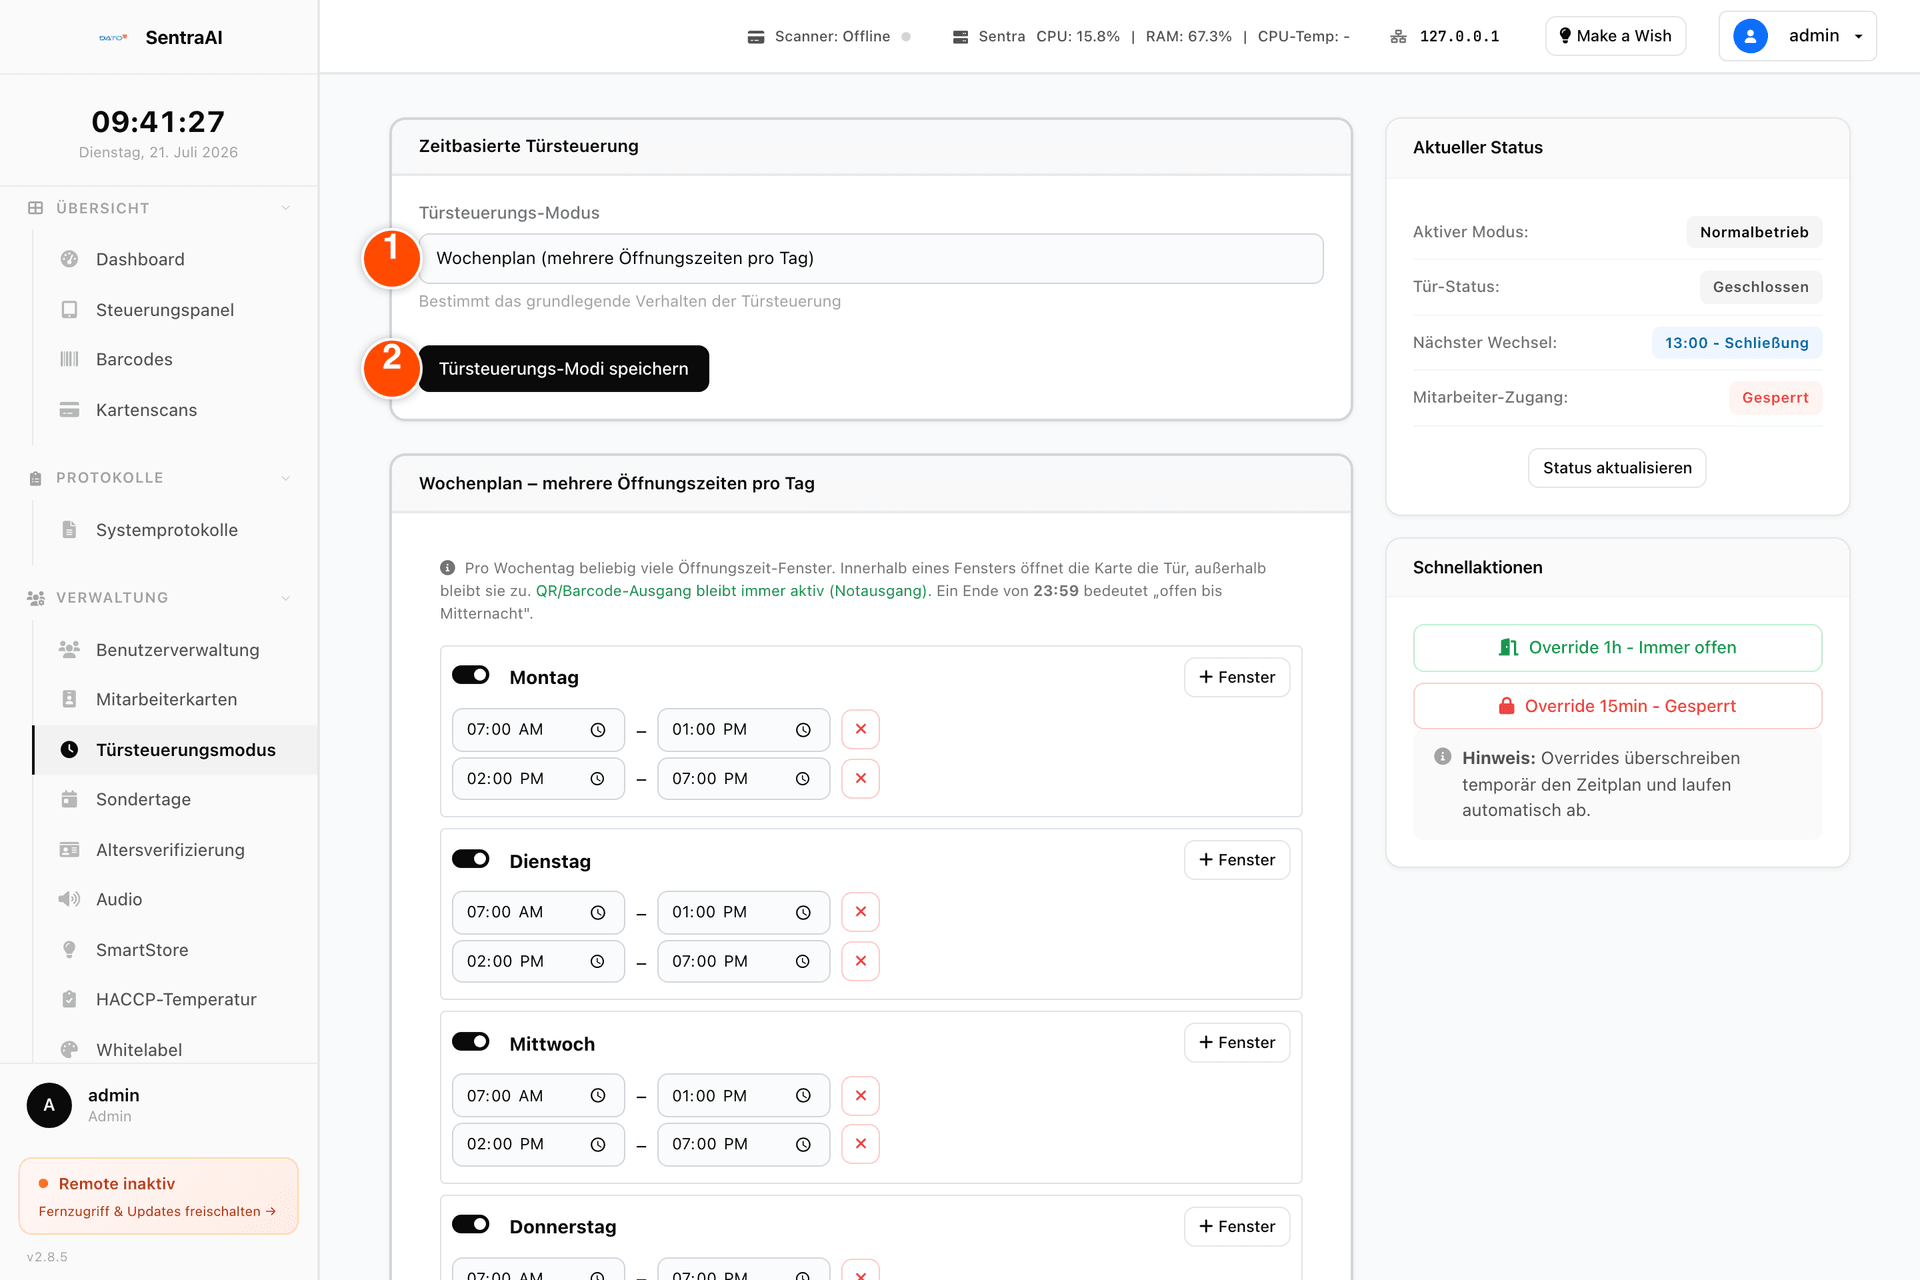Add a Fenster to Montag
The width and height of the screenshot is (1920, 1280).
pos(1237,677)
